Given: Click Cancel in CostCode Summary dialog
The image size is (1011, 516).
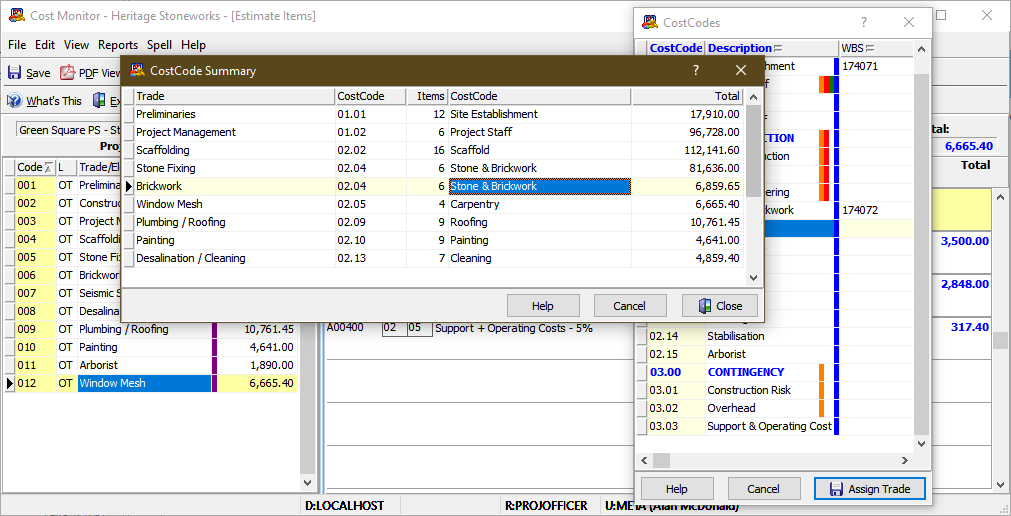Looking at the screenshot, I should pos(629,306).
